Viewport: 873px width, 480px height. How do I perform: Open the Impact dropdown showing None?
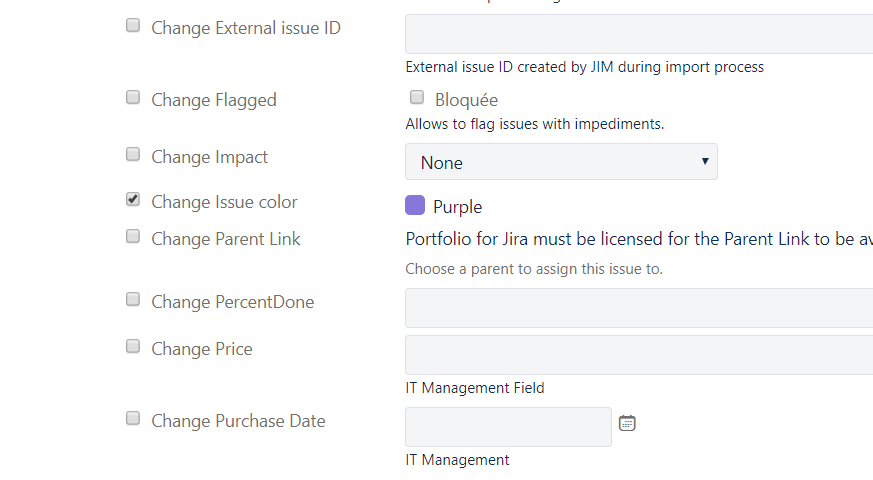click(x=561, y=162)
